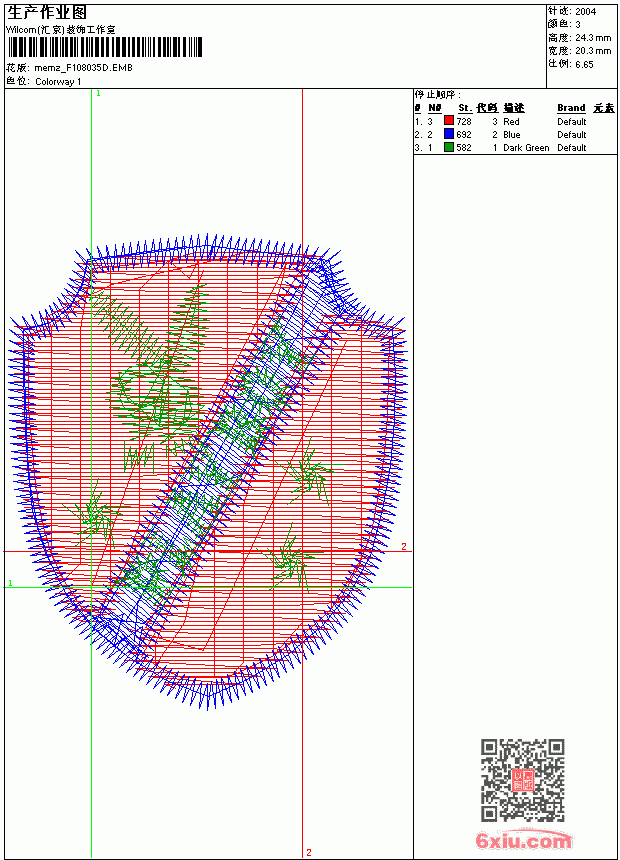Screen dimensions: 620x860
Task: Click the red marker 2 on right edge
Action: [x=404, y=546]
